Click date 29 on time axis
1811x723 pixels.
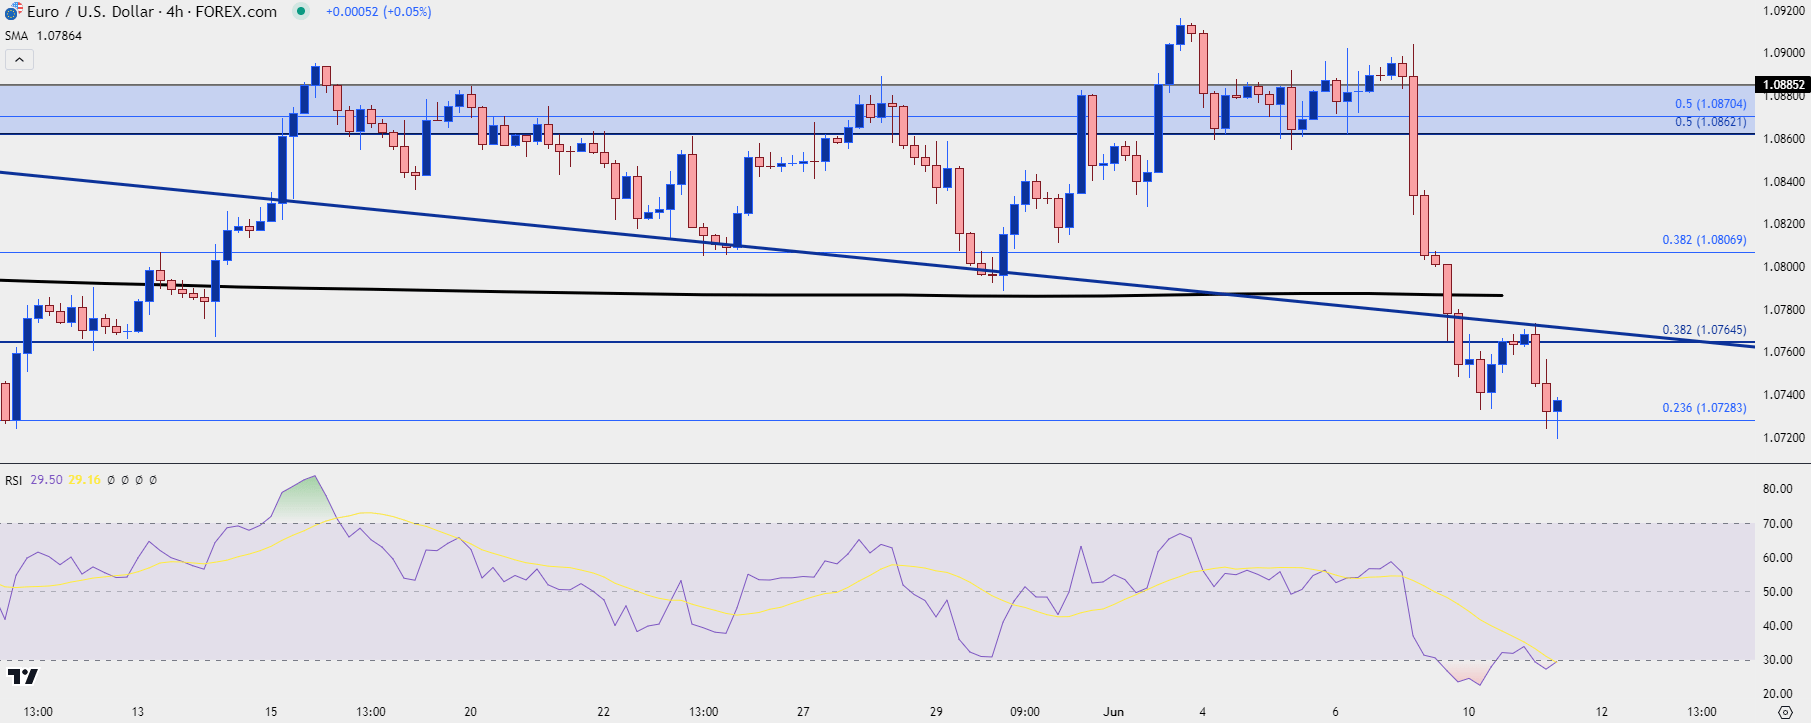tap(936, 712)
